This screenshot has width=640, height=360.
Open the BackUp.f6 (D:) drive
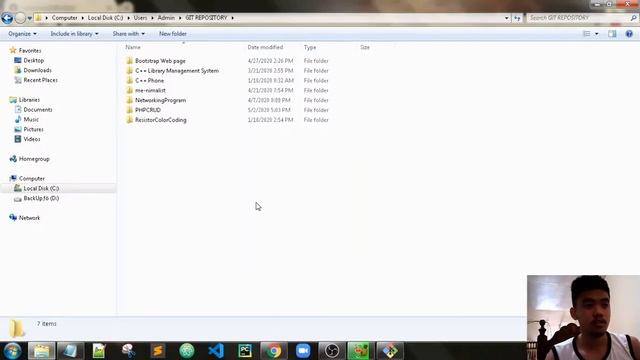point(41,198)
